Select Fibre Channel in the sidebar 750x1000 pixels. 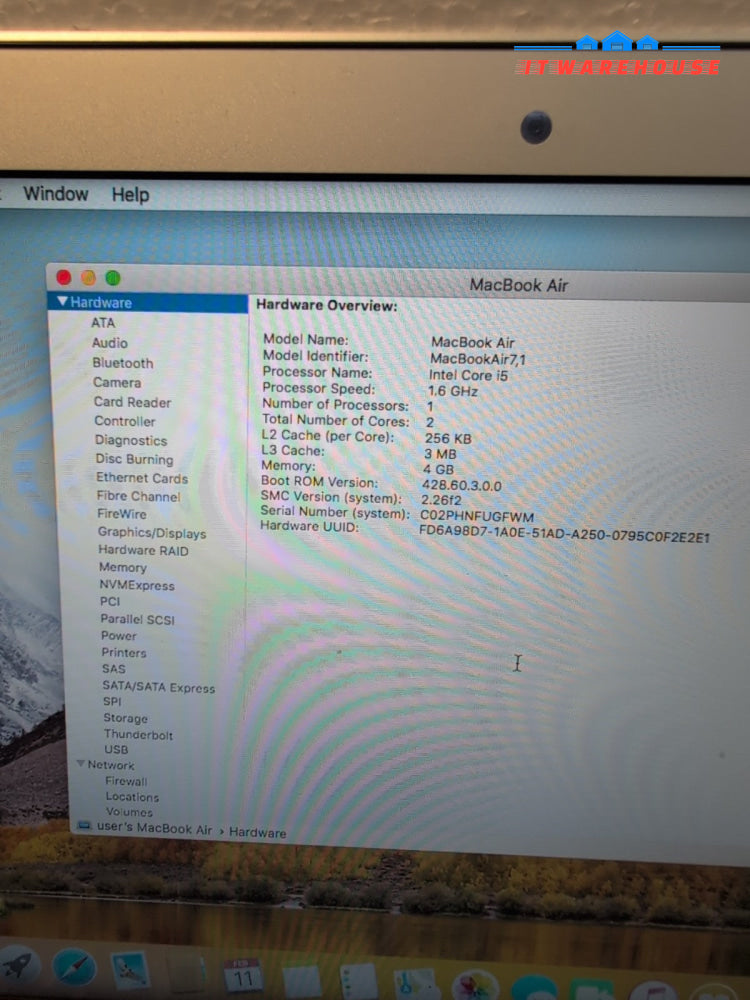click(x=138, y=496)
